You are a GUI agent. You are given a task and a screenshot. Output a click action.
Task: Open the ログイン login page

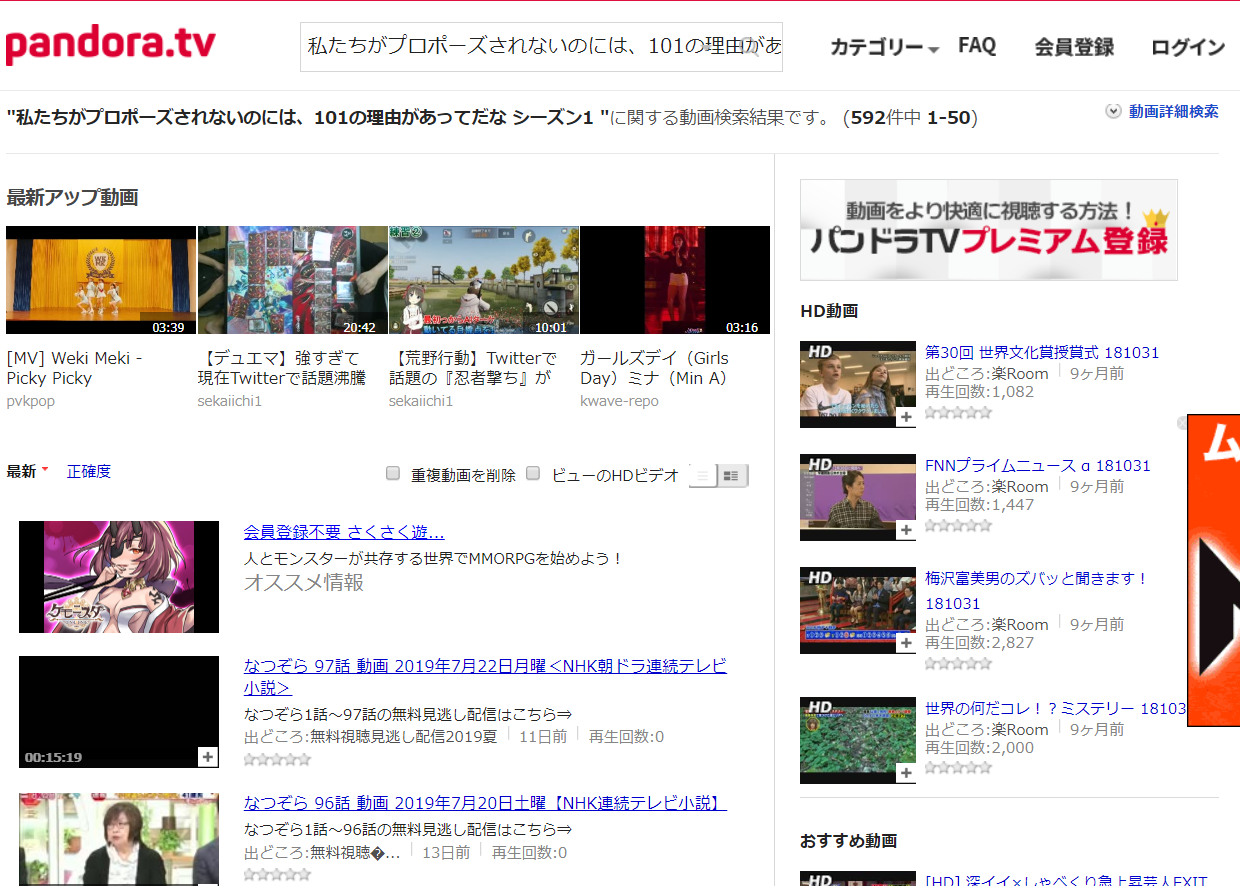click(x=1188, y=47)
